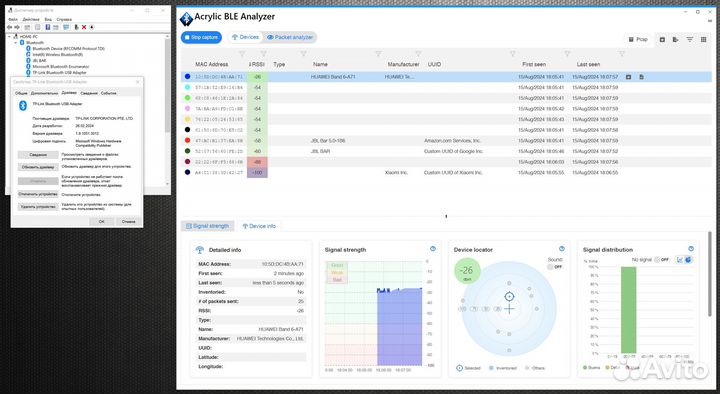The height and width of the screenshot is (394, 720).
Task: Click the funnel filter above Last seen column
Action: point(622,54)
